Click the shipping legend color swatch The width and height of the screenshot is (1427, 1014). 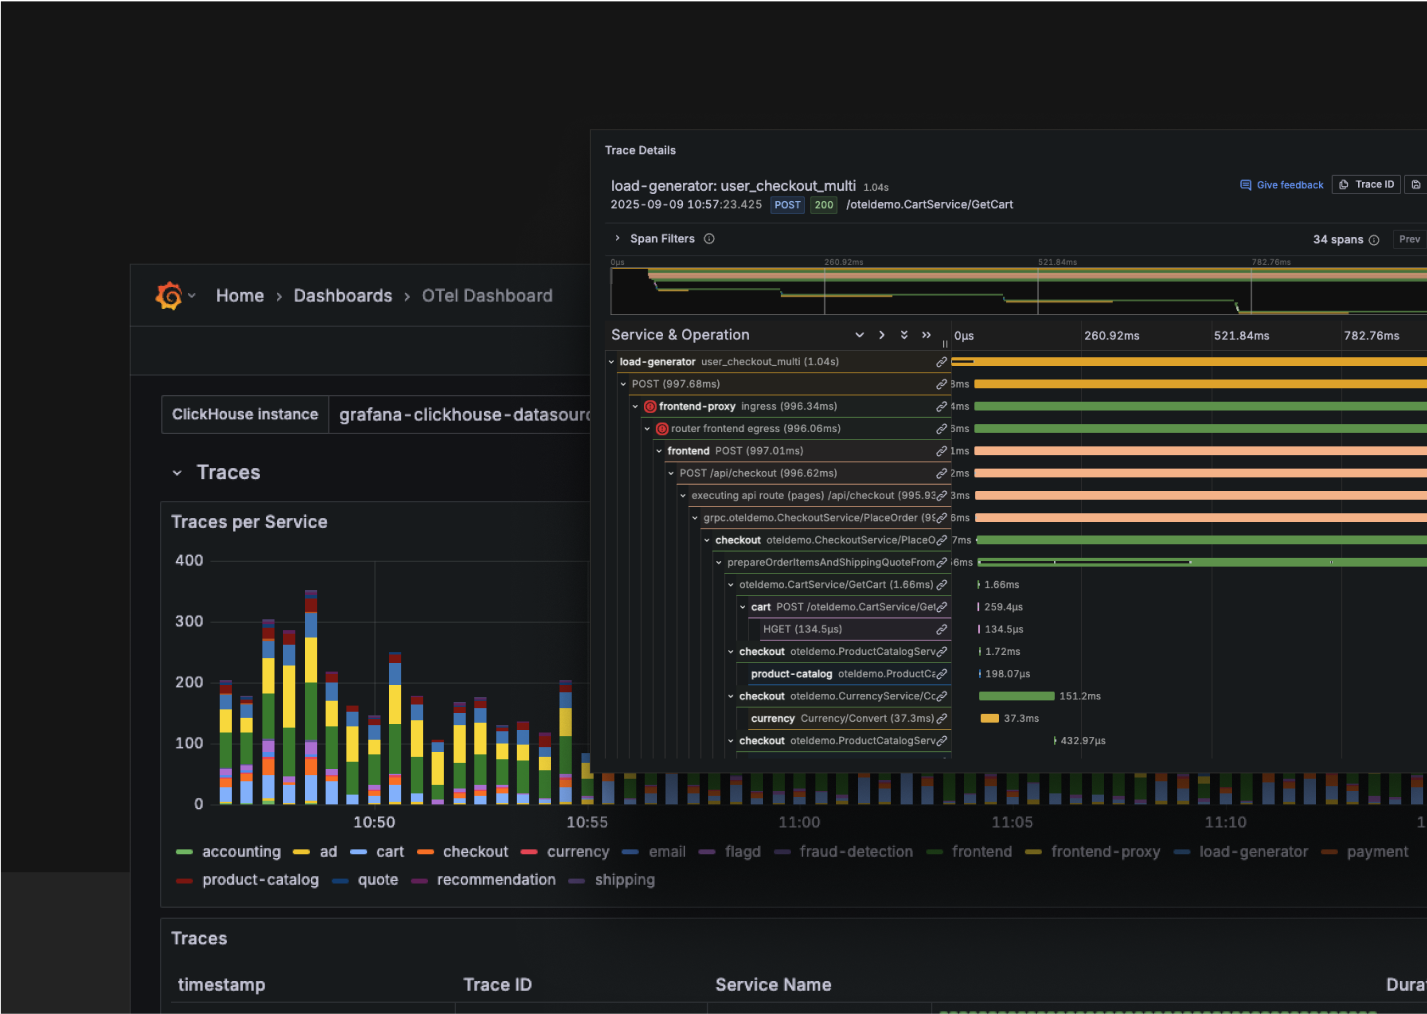(577, 880)
